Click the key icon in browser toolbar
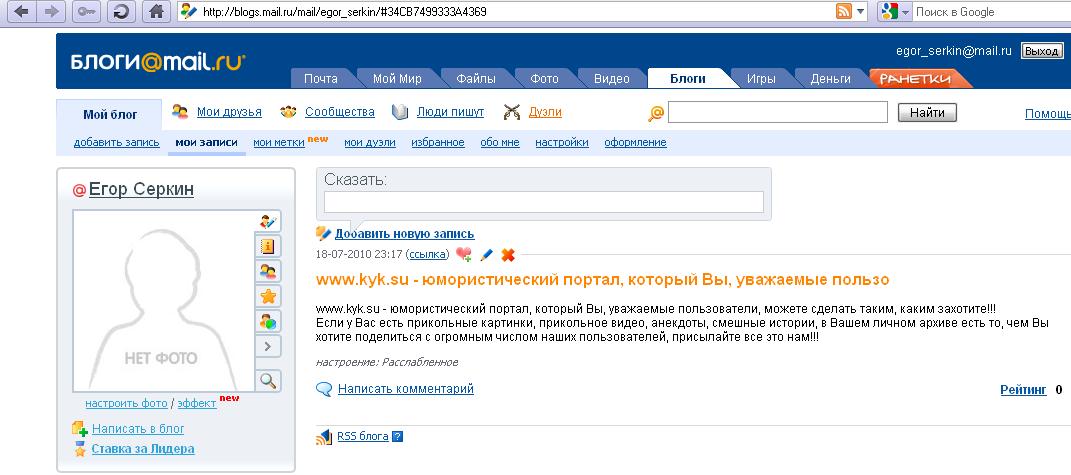The image size is (1071, 475). pyautogui.click(x=85, y=12)
